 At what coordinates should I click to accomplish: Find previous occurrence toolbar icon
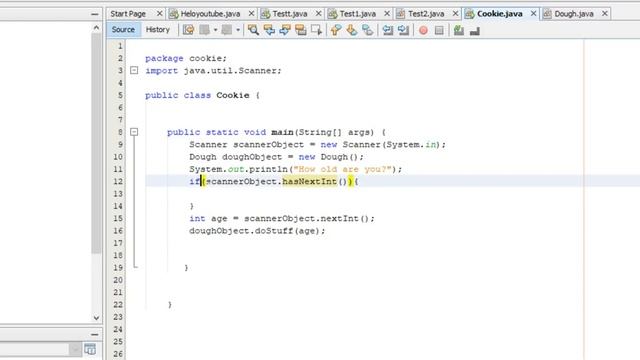point(269,30)
